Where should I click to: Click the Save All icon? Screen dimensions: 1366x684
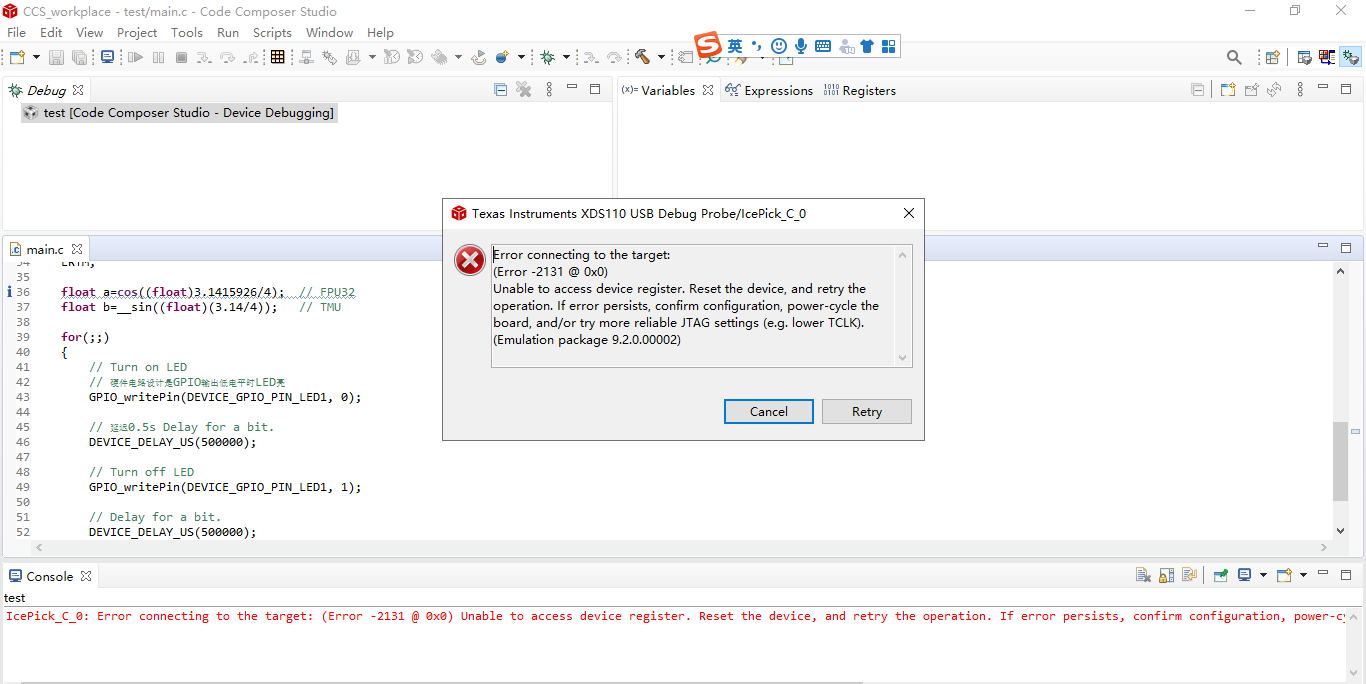79,58
